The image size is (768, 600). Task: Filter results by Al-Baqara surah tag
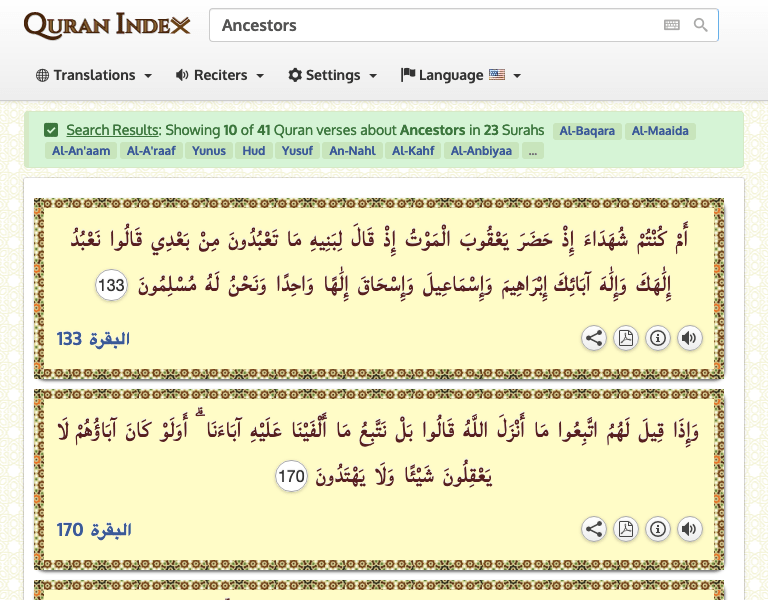[x=586, y=131]
